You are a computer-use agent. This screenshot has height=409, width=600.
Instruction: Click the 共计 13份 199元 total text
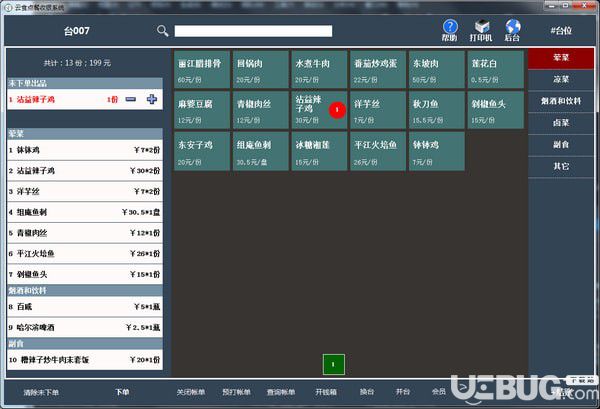point(77,63)
